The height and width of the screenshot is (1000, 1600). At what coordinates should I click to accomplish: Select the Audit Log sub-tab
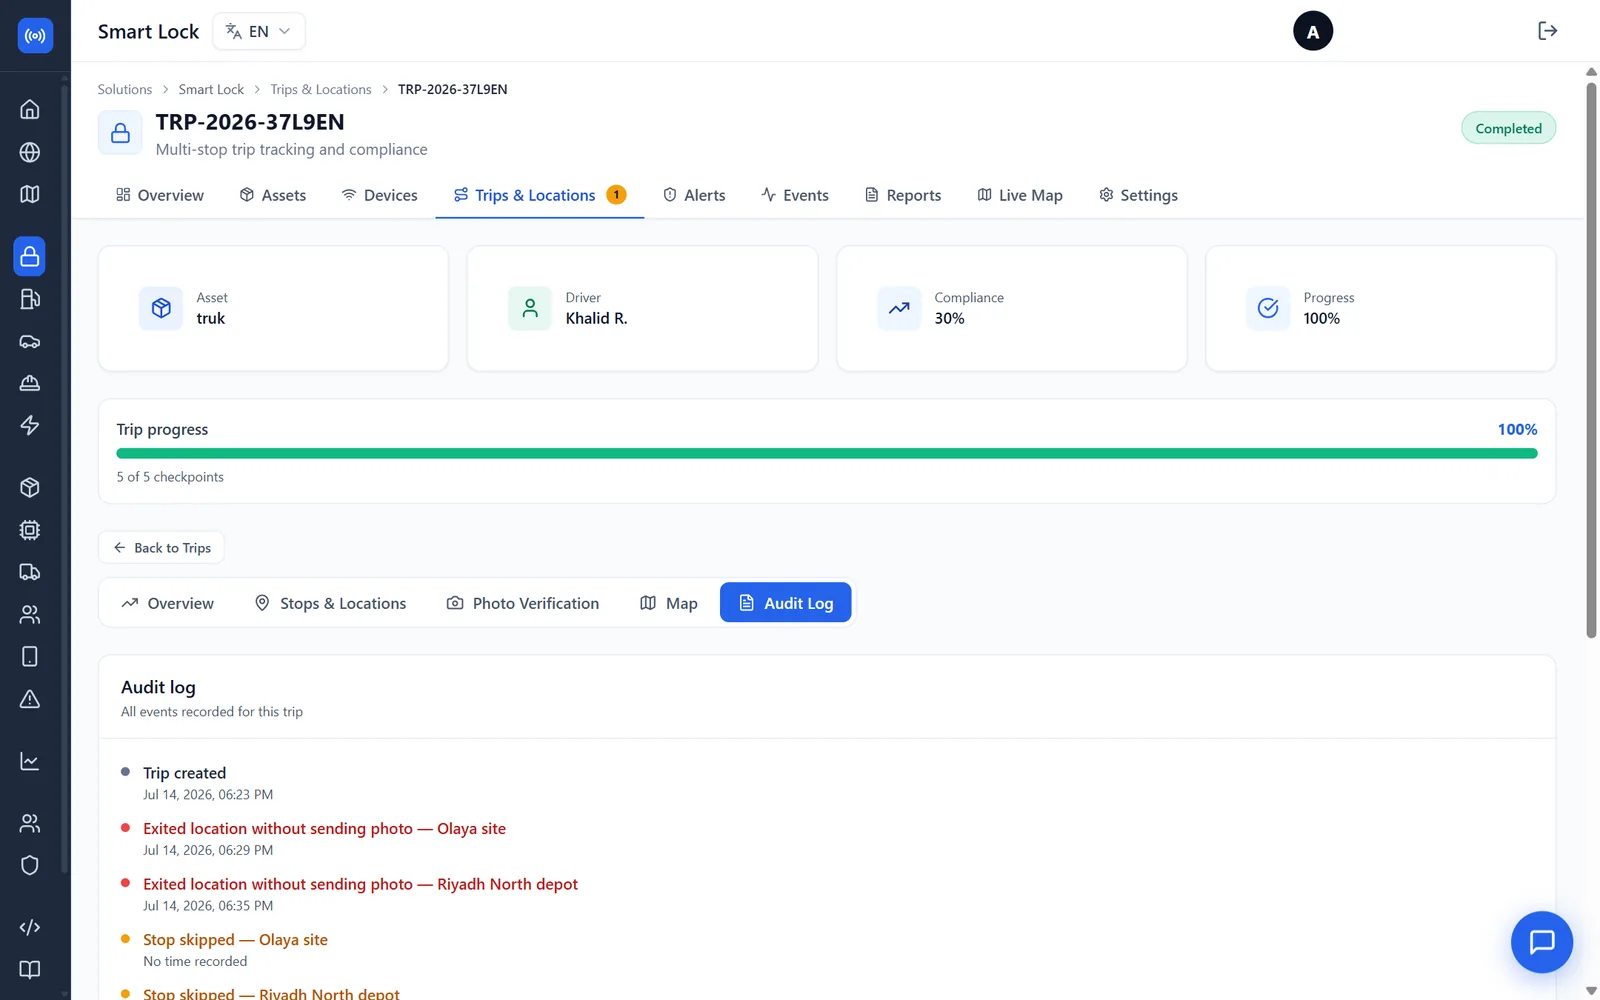[786, 603]
